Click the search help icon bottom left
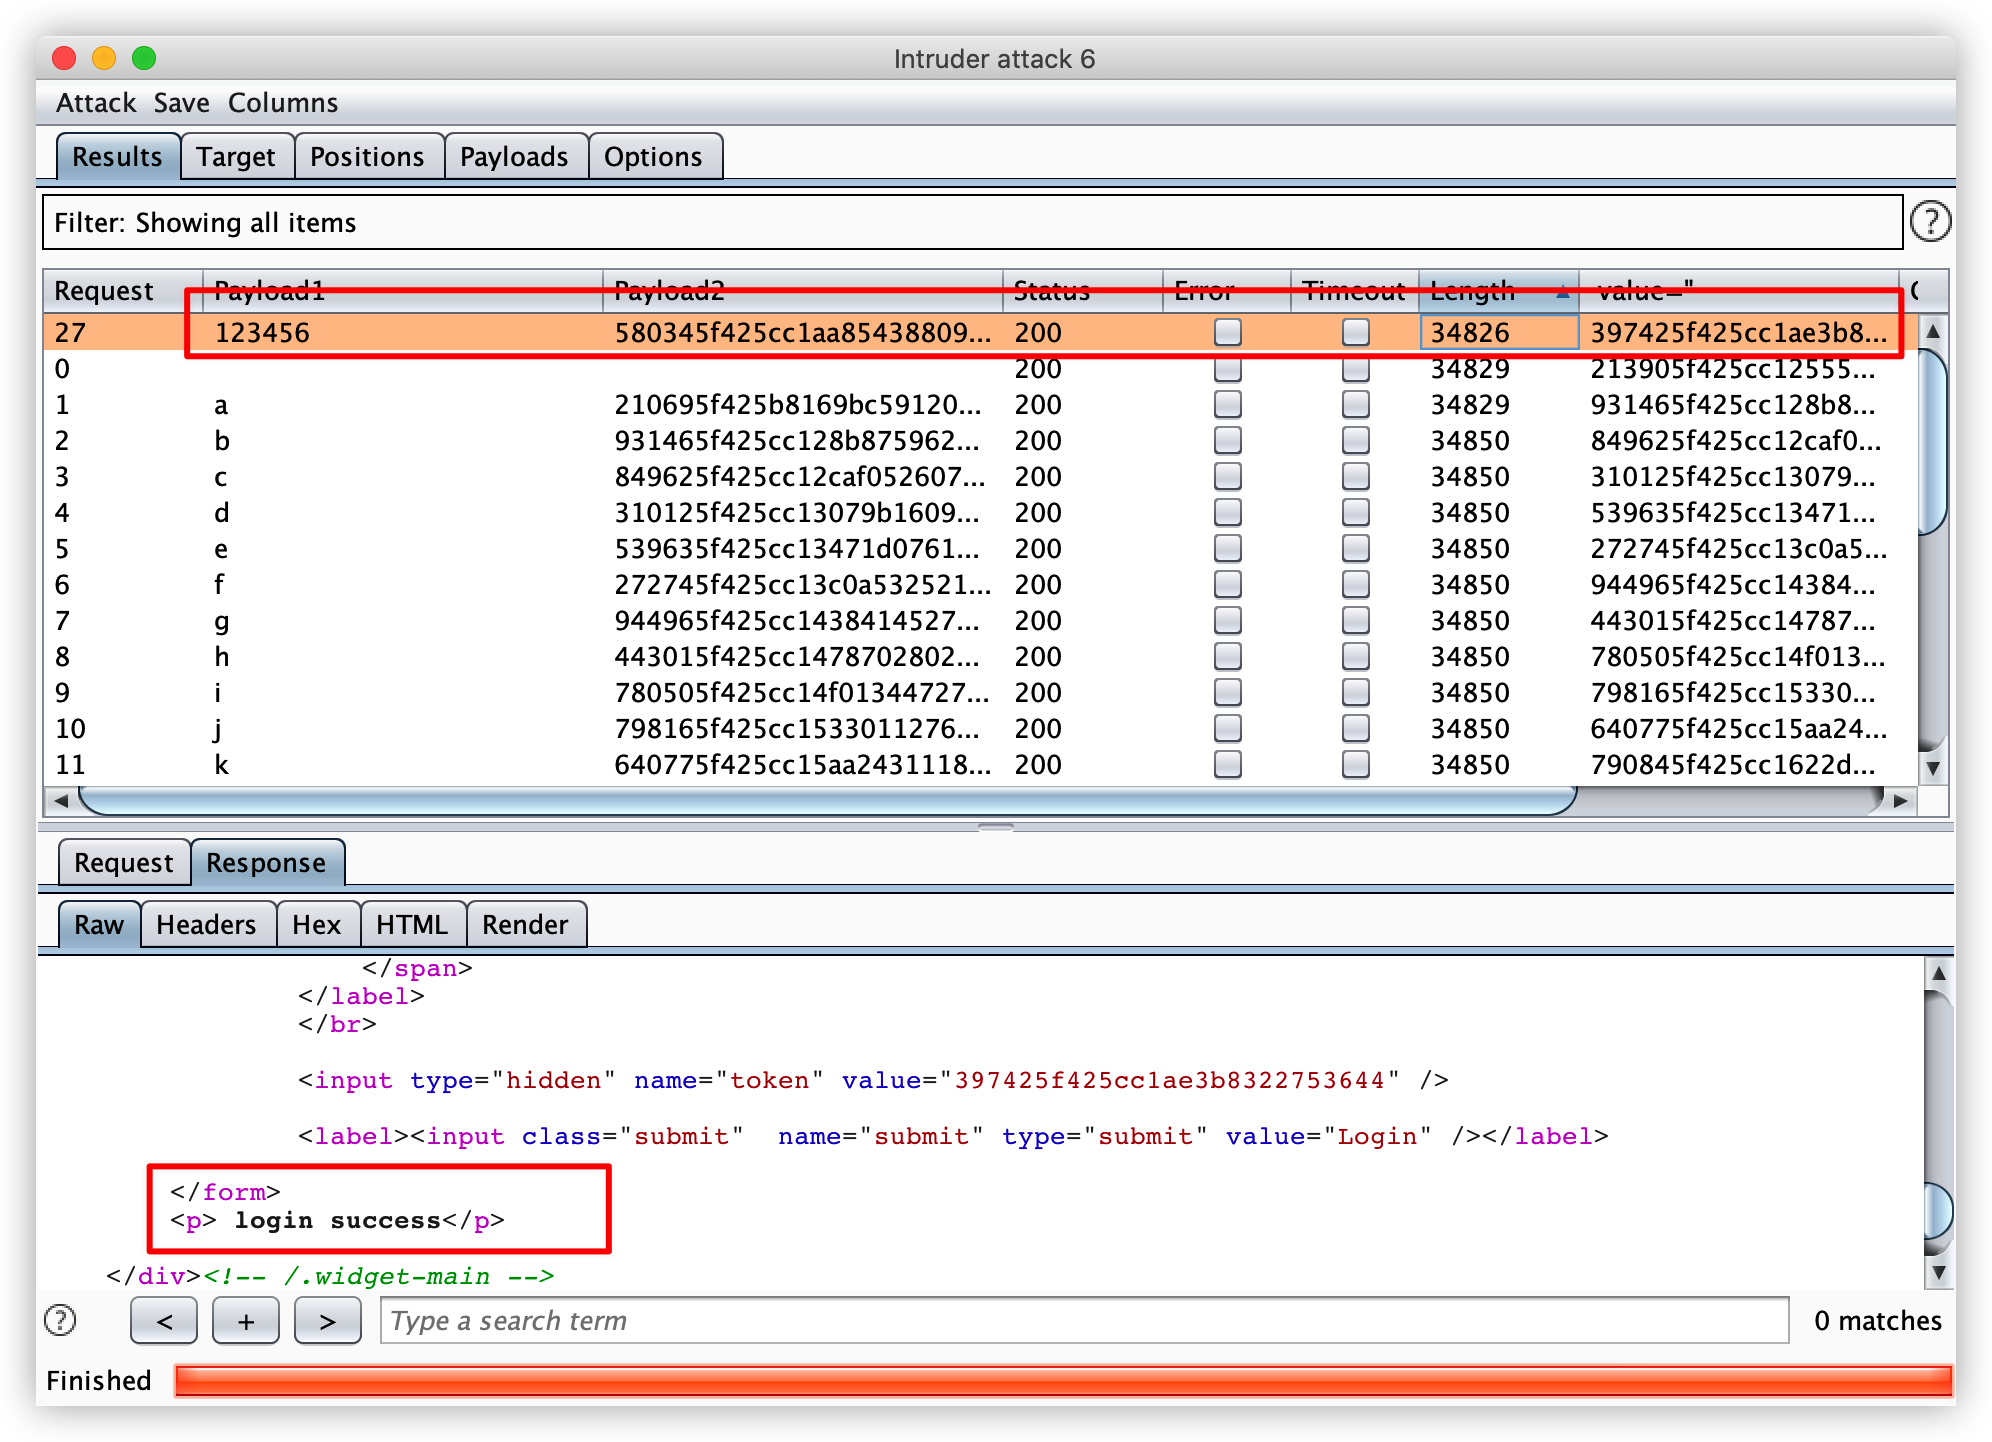This screenshot has width=1992, height=1442. click(x=61, y=1320)
